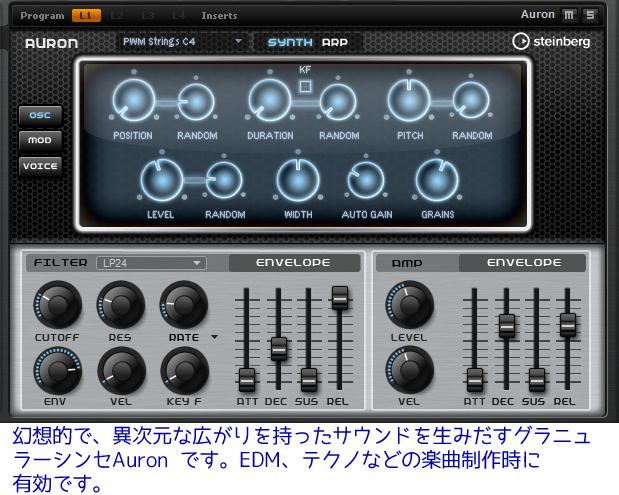Screen dimensions: 619x495
Task: Click the filter RES knob
Action: point(121,305)
